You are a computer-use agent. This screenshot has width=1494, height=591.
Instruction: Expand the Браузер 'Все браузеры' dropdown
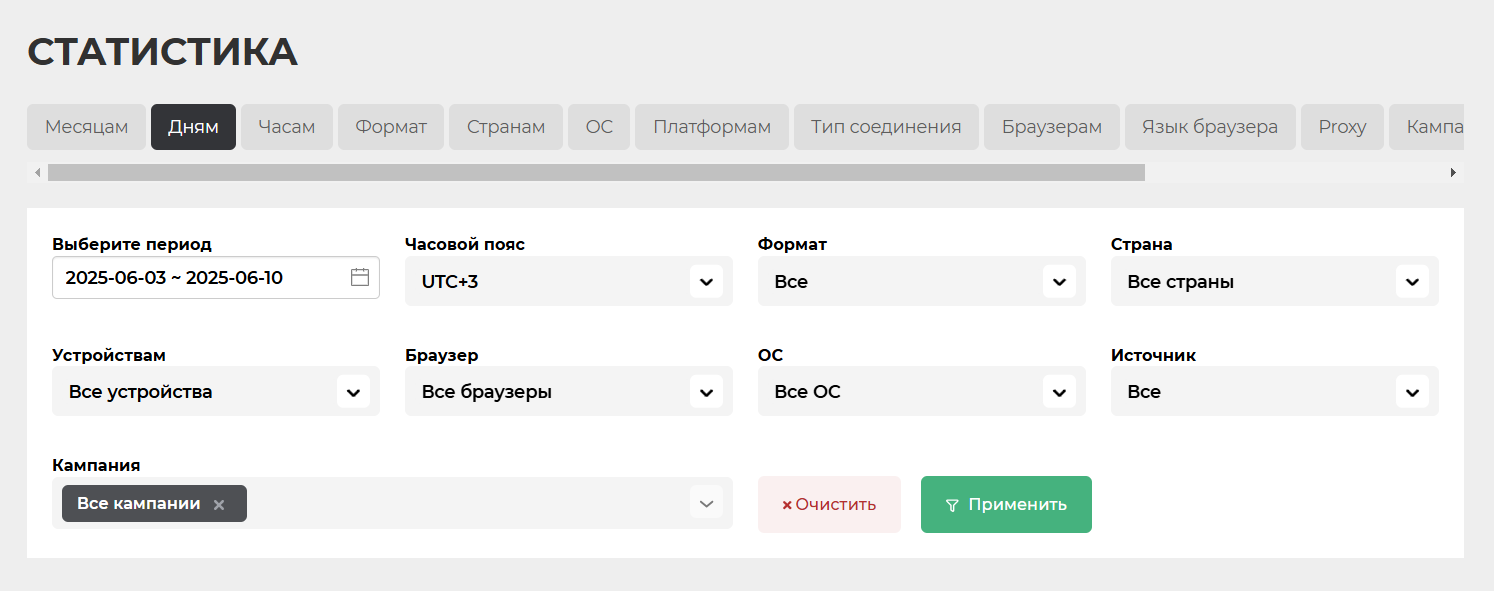tap(706, 392)
